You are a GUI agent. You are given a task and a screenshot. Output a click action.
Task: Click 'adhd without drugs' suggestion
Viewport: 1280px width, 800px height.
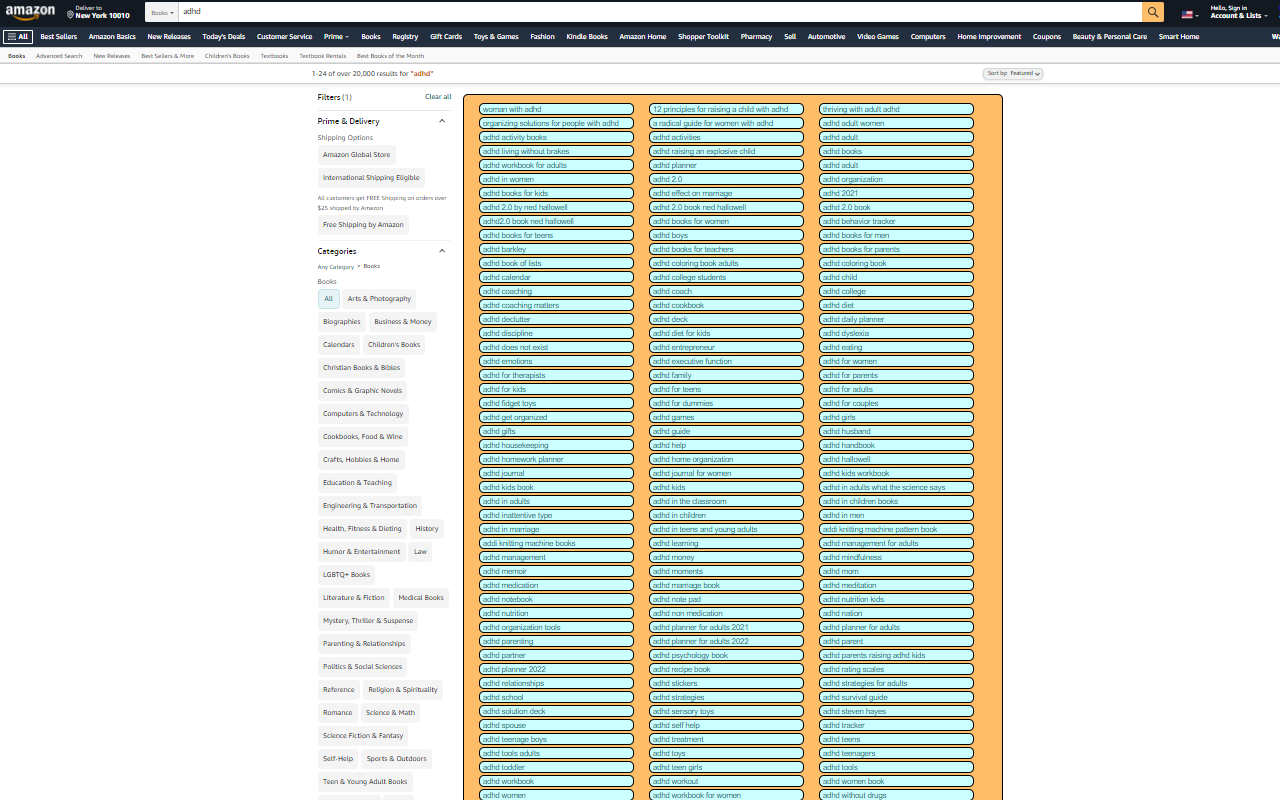point(896,795)
